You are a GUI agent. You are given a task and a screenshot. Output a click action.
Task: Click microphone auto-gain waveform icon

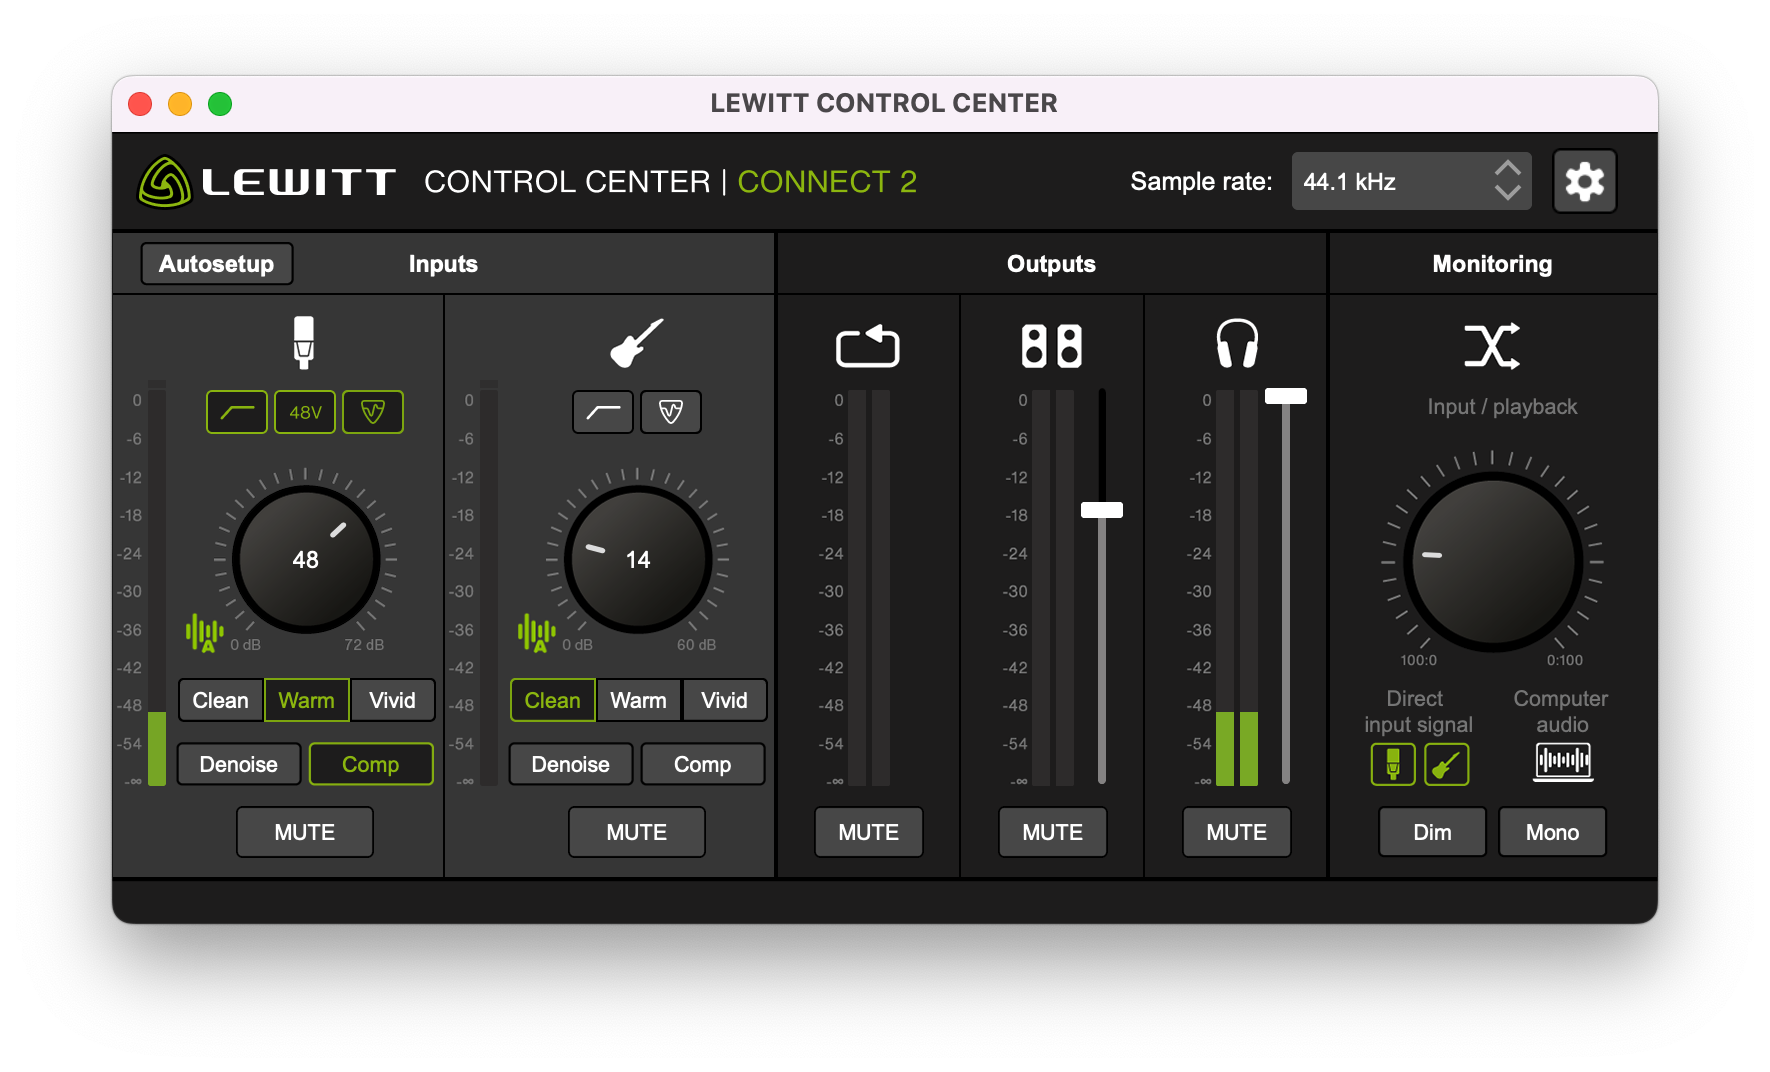pyautogui.click(x=204, y=633)
